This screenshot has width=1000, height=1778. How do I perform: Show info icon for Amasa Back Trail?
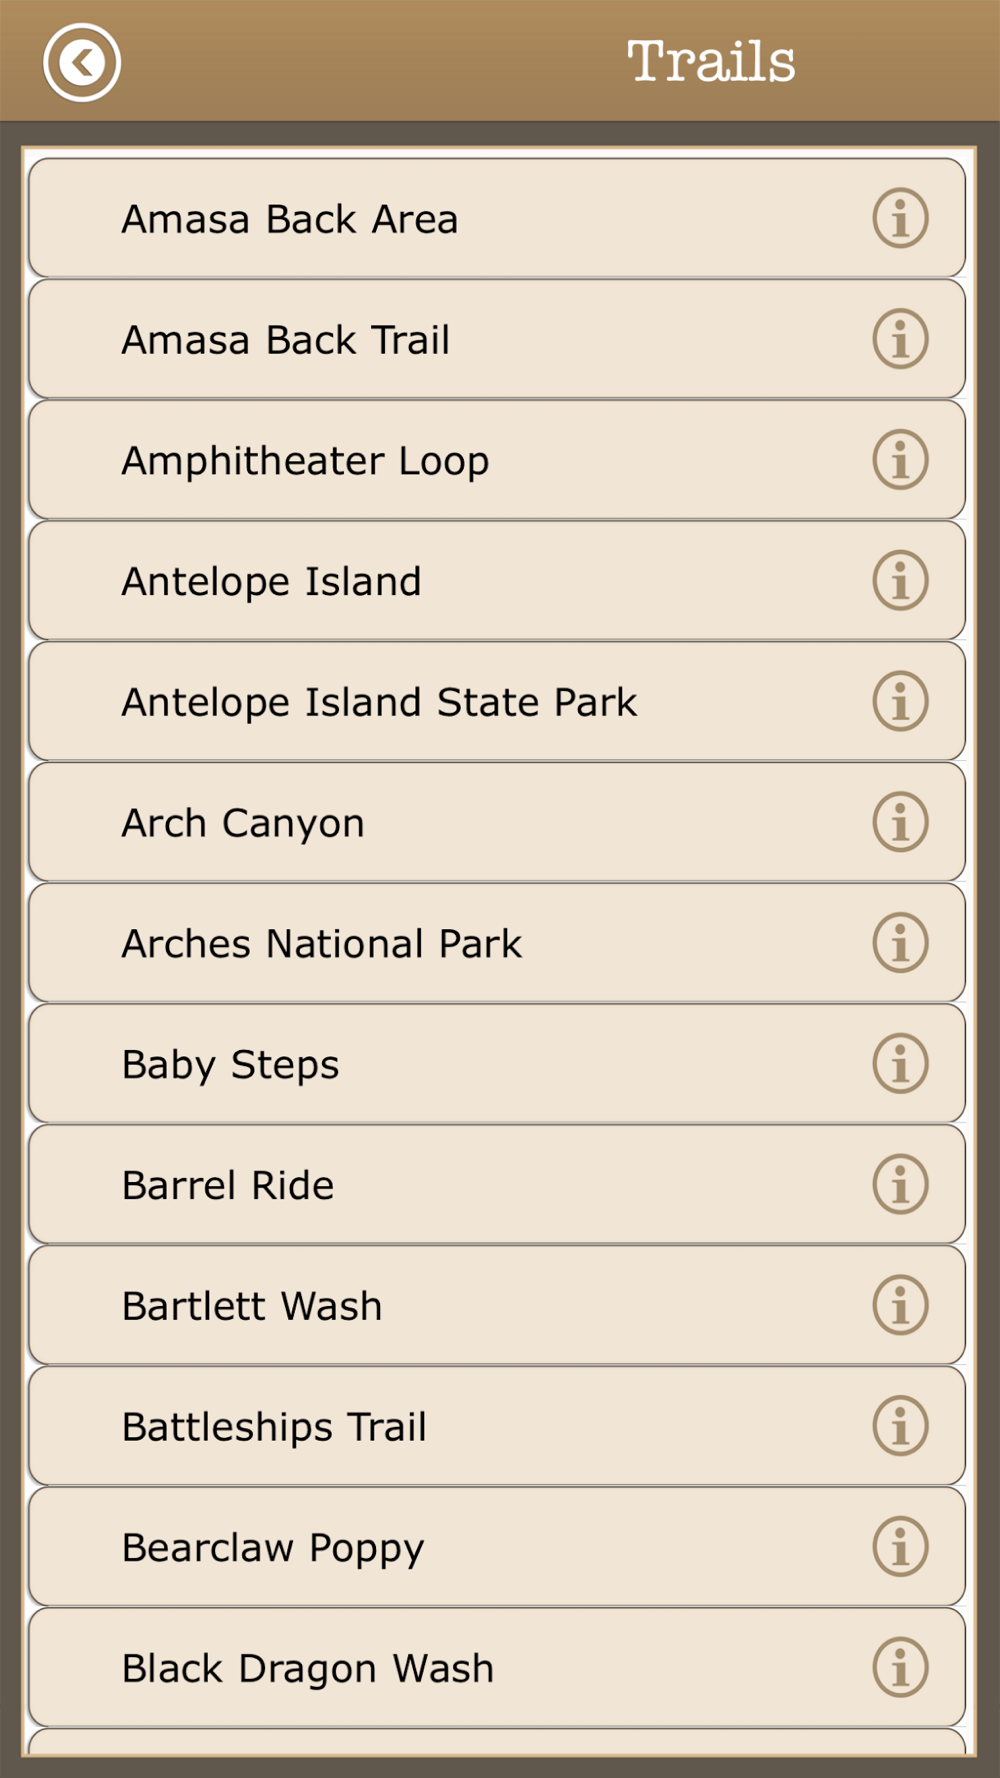pyautogui.click(x=900, y=339)
